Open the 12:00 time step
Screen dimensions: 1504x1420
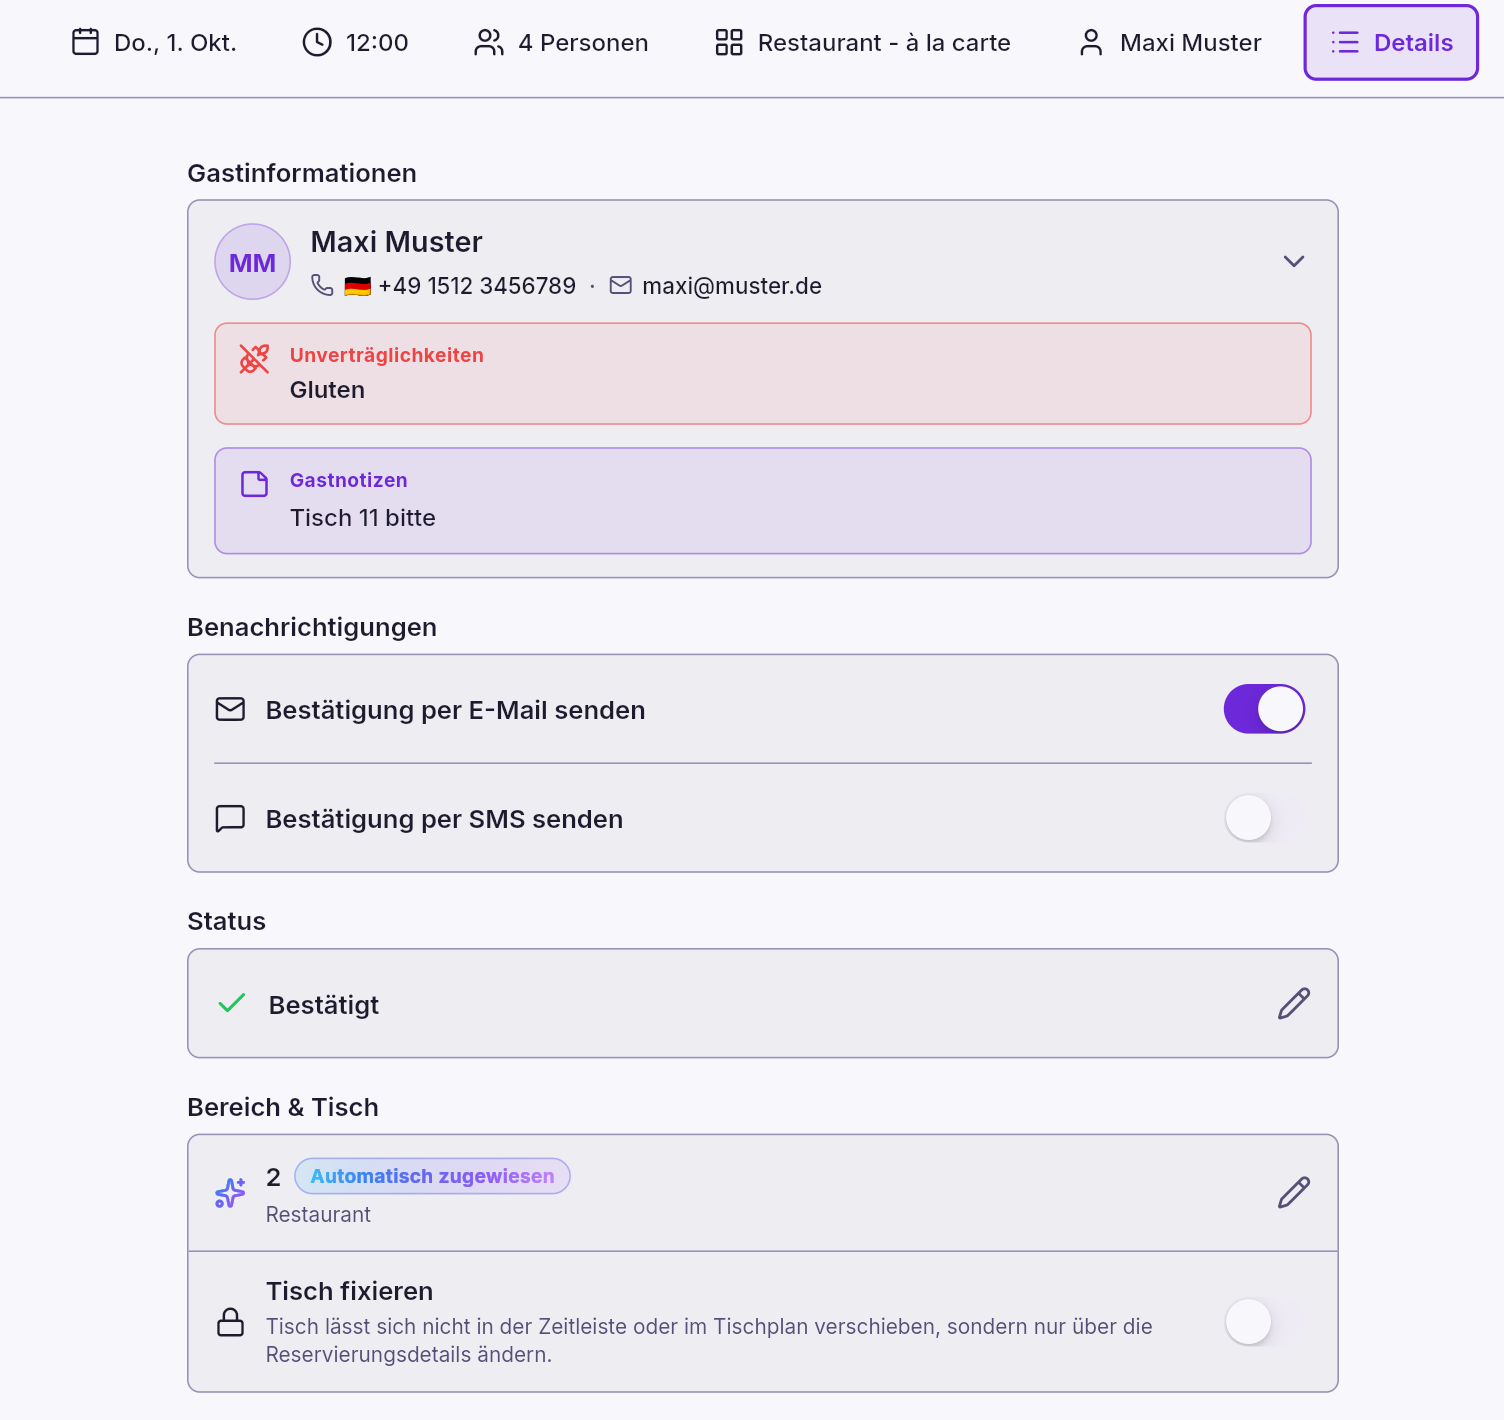[x=355, y=42]
